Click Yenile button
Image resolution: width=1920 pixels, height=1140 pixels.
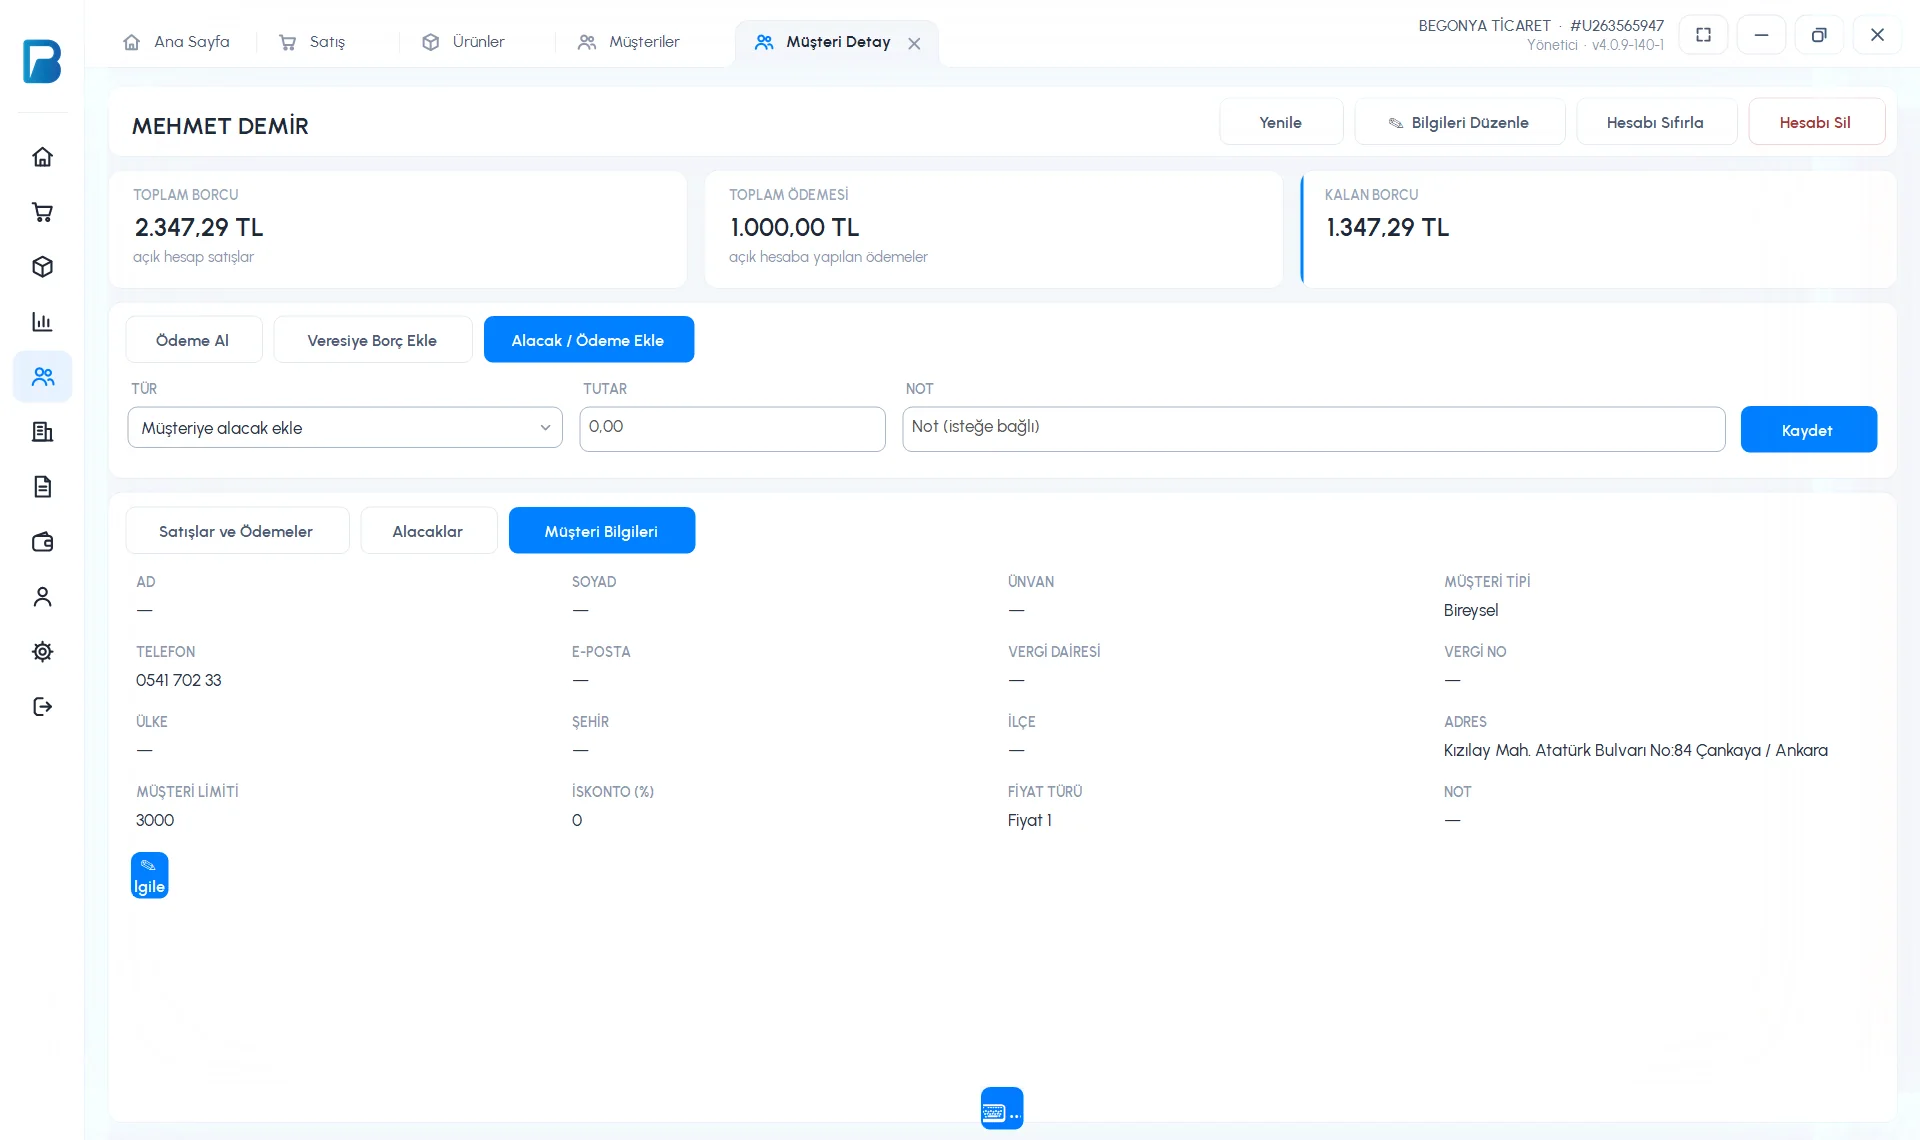click(1280, 122)
